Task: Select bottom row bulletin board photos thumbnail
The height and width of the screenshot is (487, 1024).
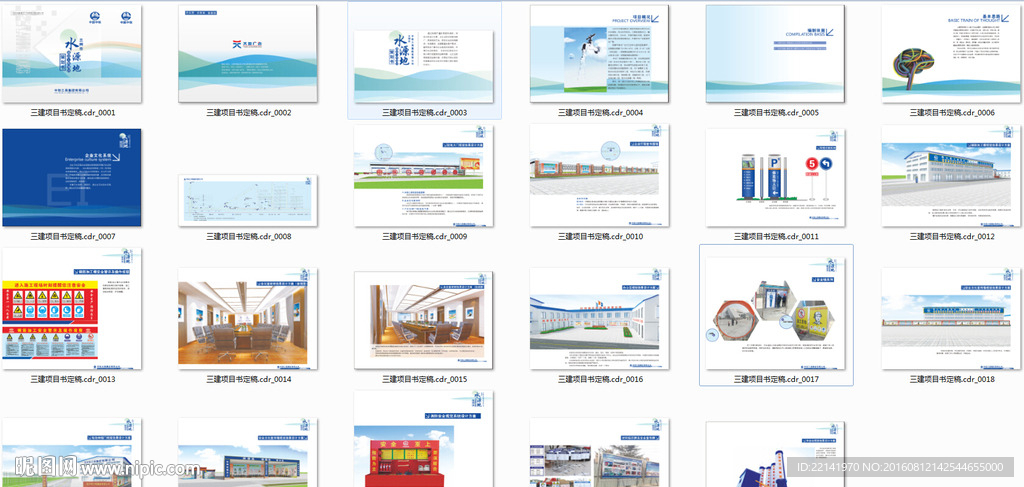Action: click(x=599, y=452)
